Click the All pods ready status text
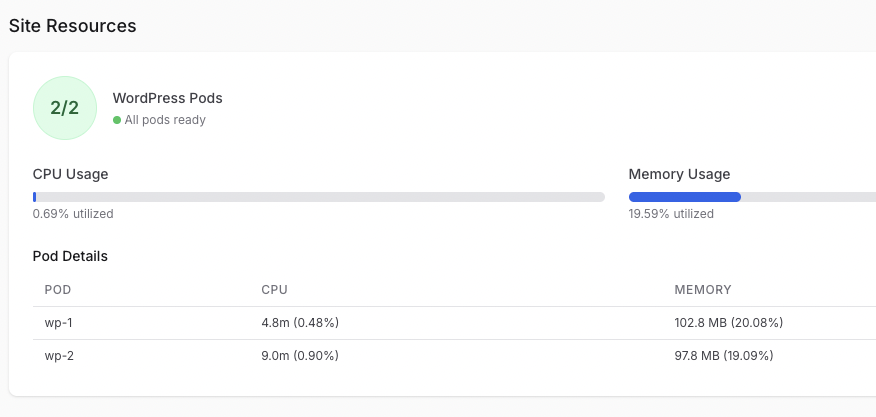Viewport: 876px width, 417px height. coord(165,120)
